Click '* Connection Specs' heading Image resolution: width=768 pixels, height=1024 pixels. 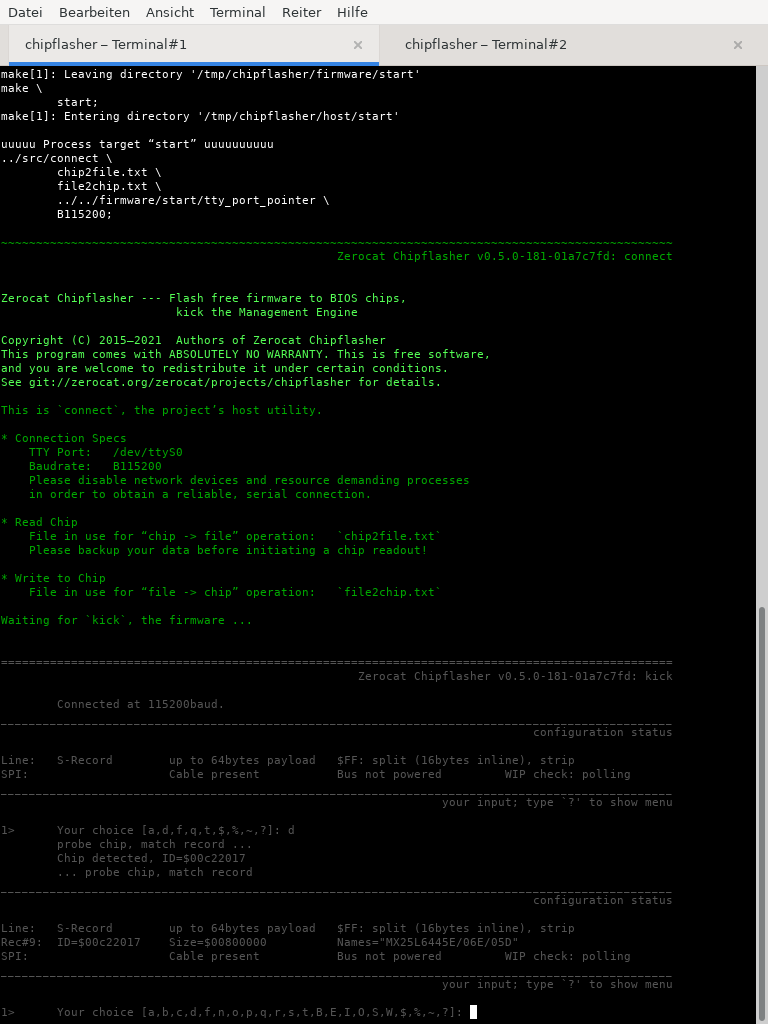(63, 438)
